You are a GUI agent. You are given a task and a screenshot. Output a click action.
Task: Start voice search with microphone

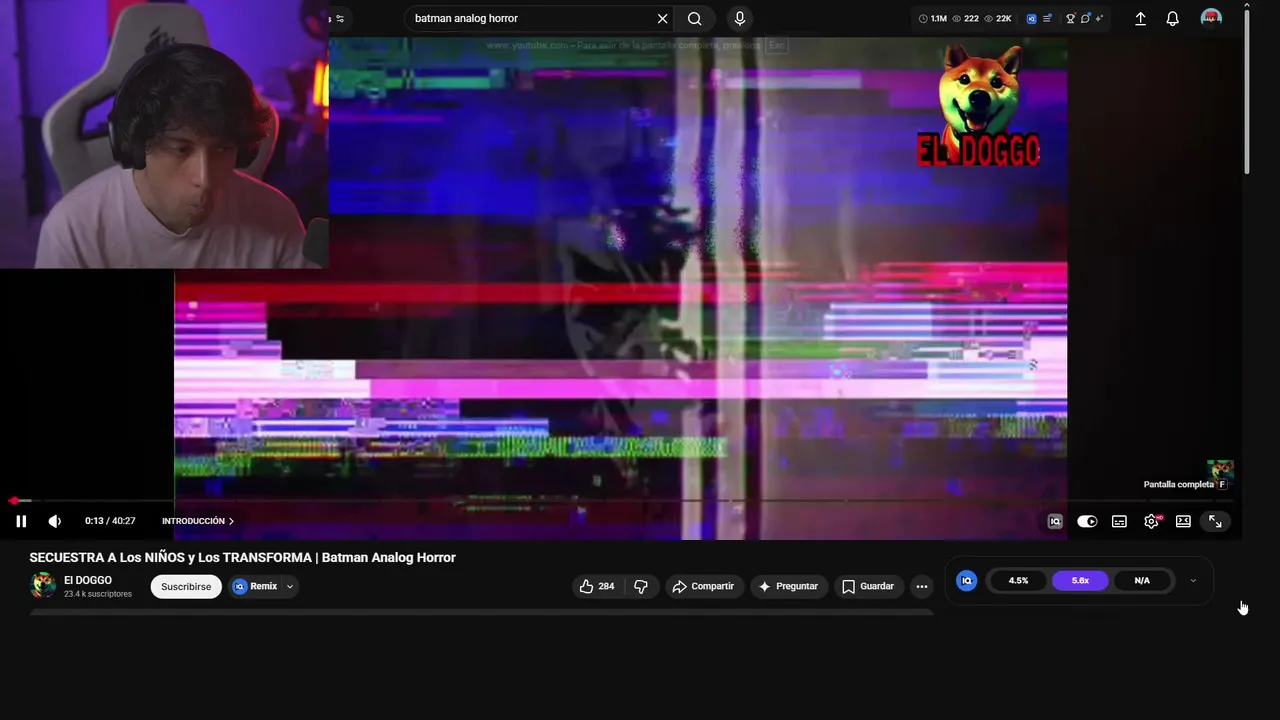tap(740, 18)
